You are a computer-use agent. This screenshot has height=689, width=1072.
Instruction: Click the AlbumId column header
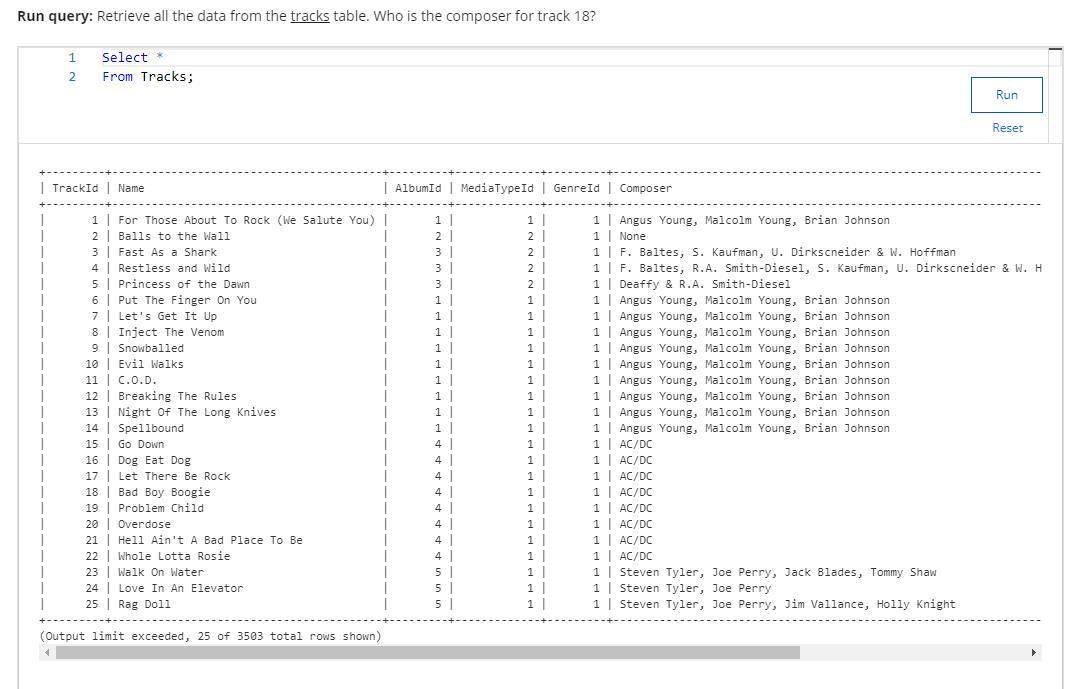pos(418,188)
